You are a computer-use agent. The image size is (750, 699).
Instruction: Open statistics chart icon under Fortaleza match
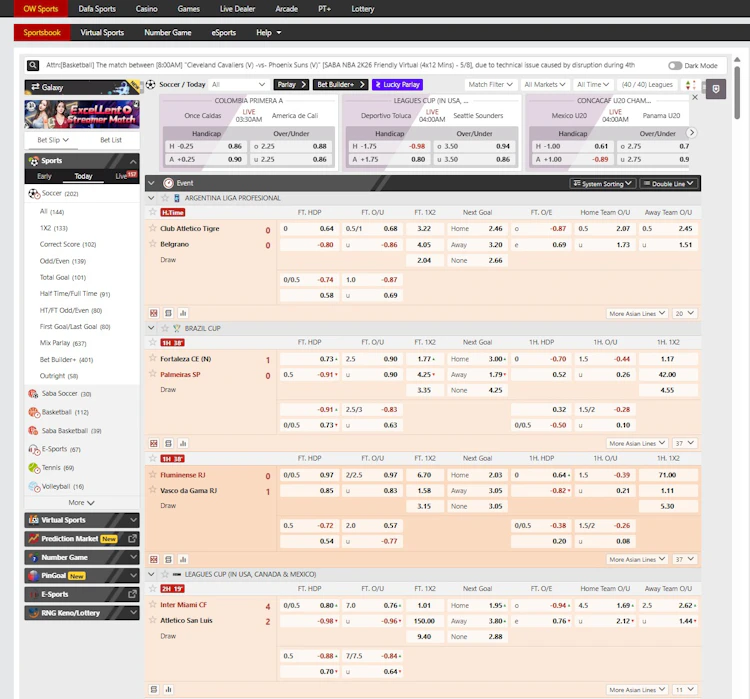tap(183, 443)
